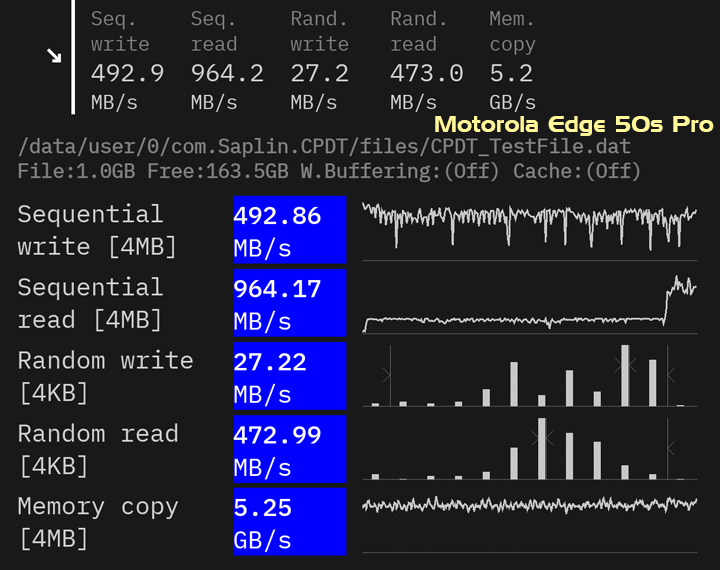Click the arrow icon beside the summary

coord(54,56)
